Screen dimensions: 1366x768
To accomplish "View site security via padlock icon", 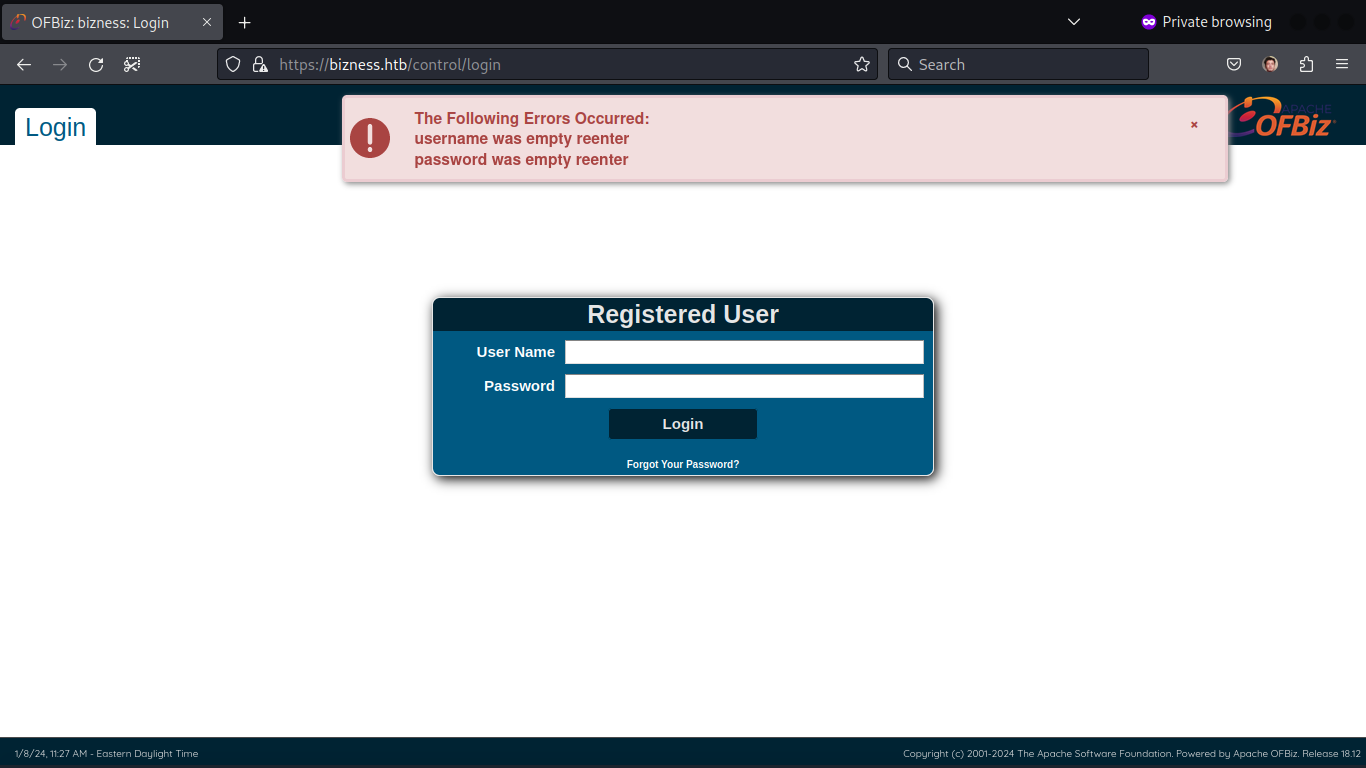I will [260, 65].
